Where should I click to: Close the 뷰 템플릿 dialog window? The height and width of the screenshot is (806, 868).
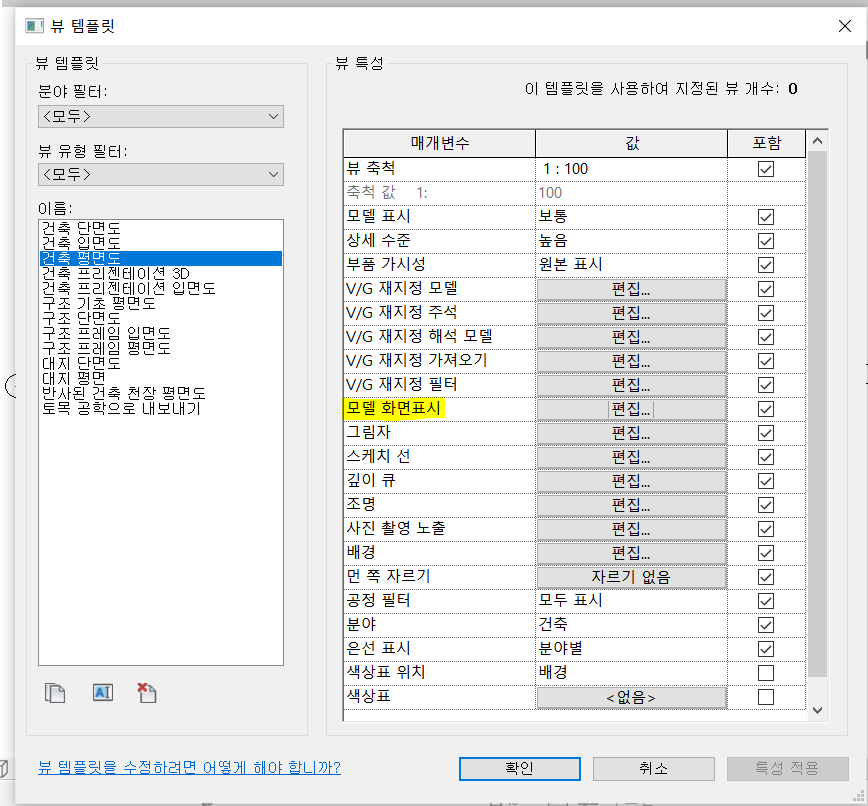tap(843, 25)
